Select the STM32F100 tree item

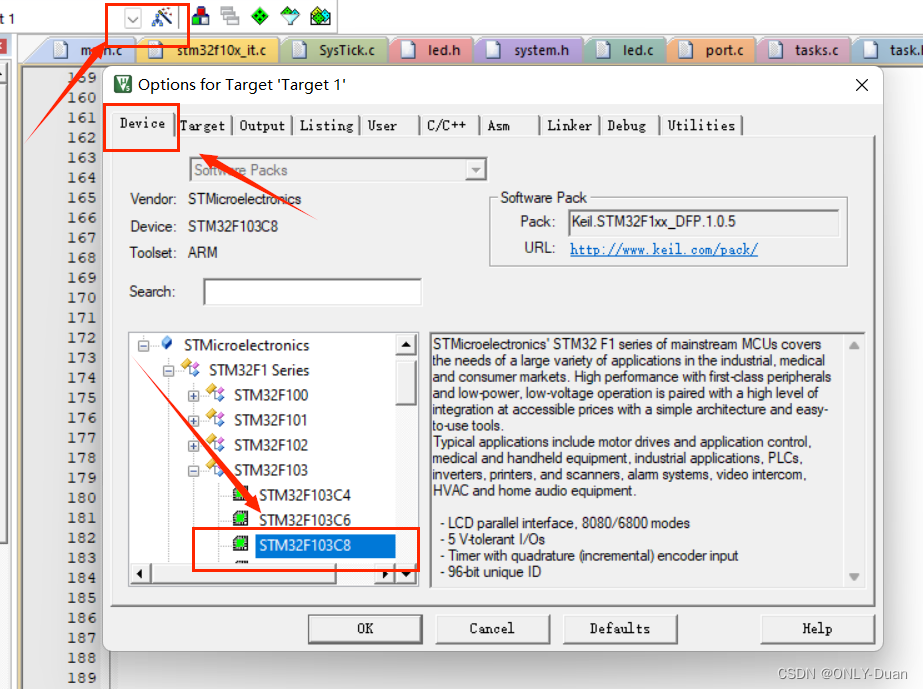pyautogui.click(x=271, y=395)
